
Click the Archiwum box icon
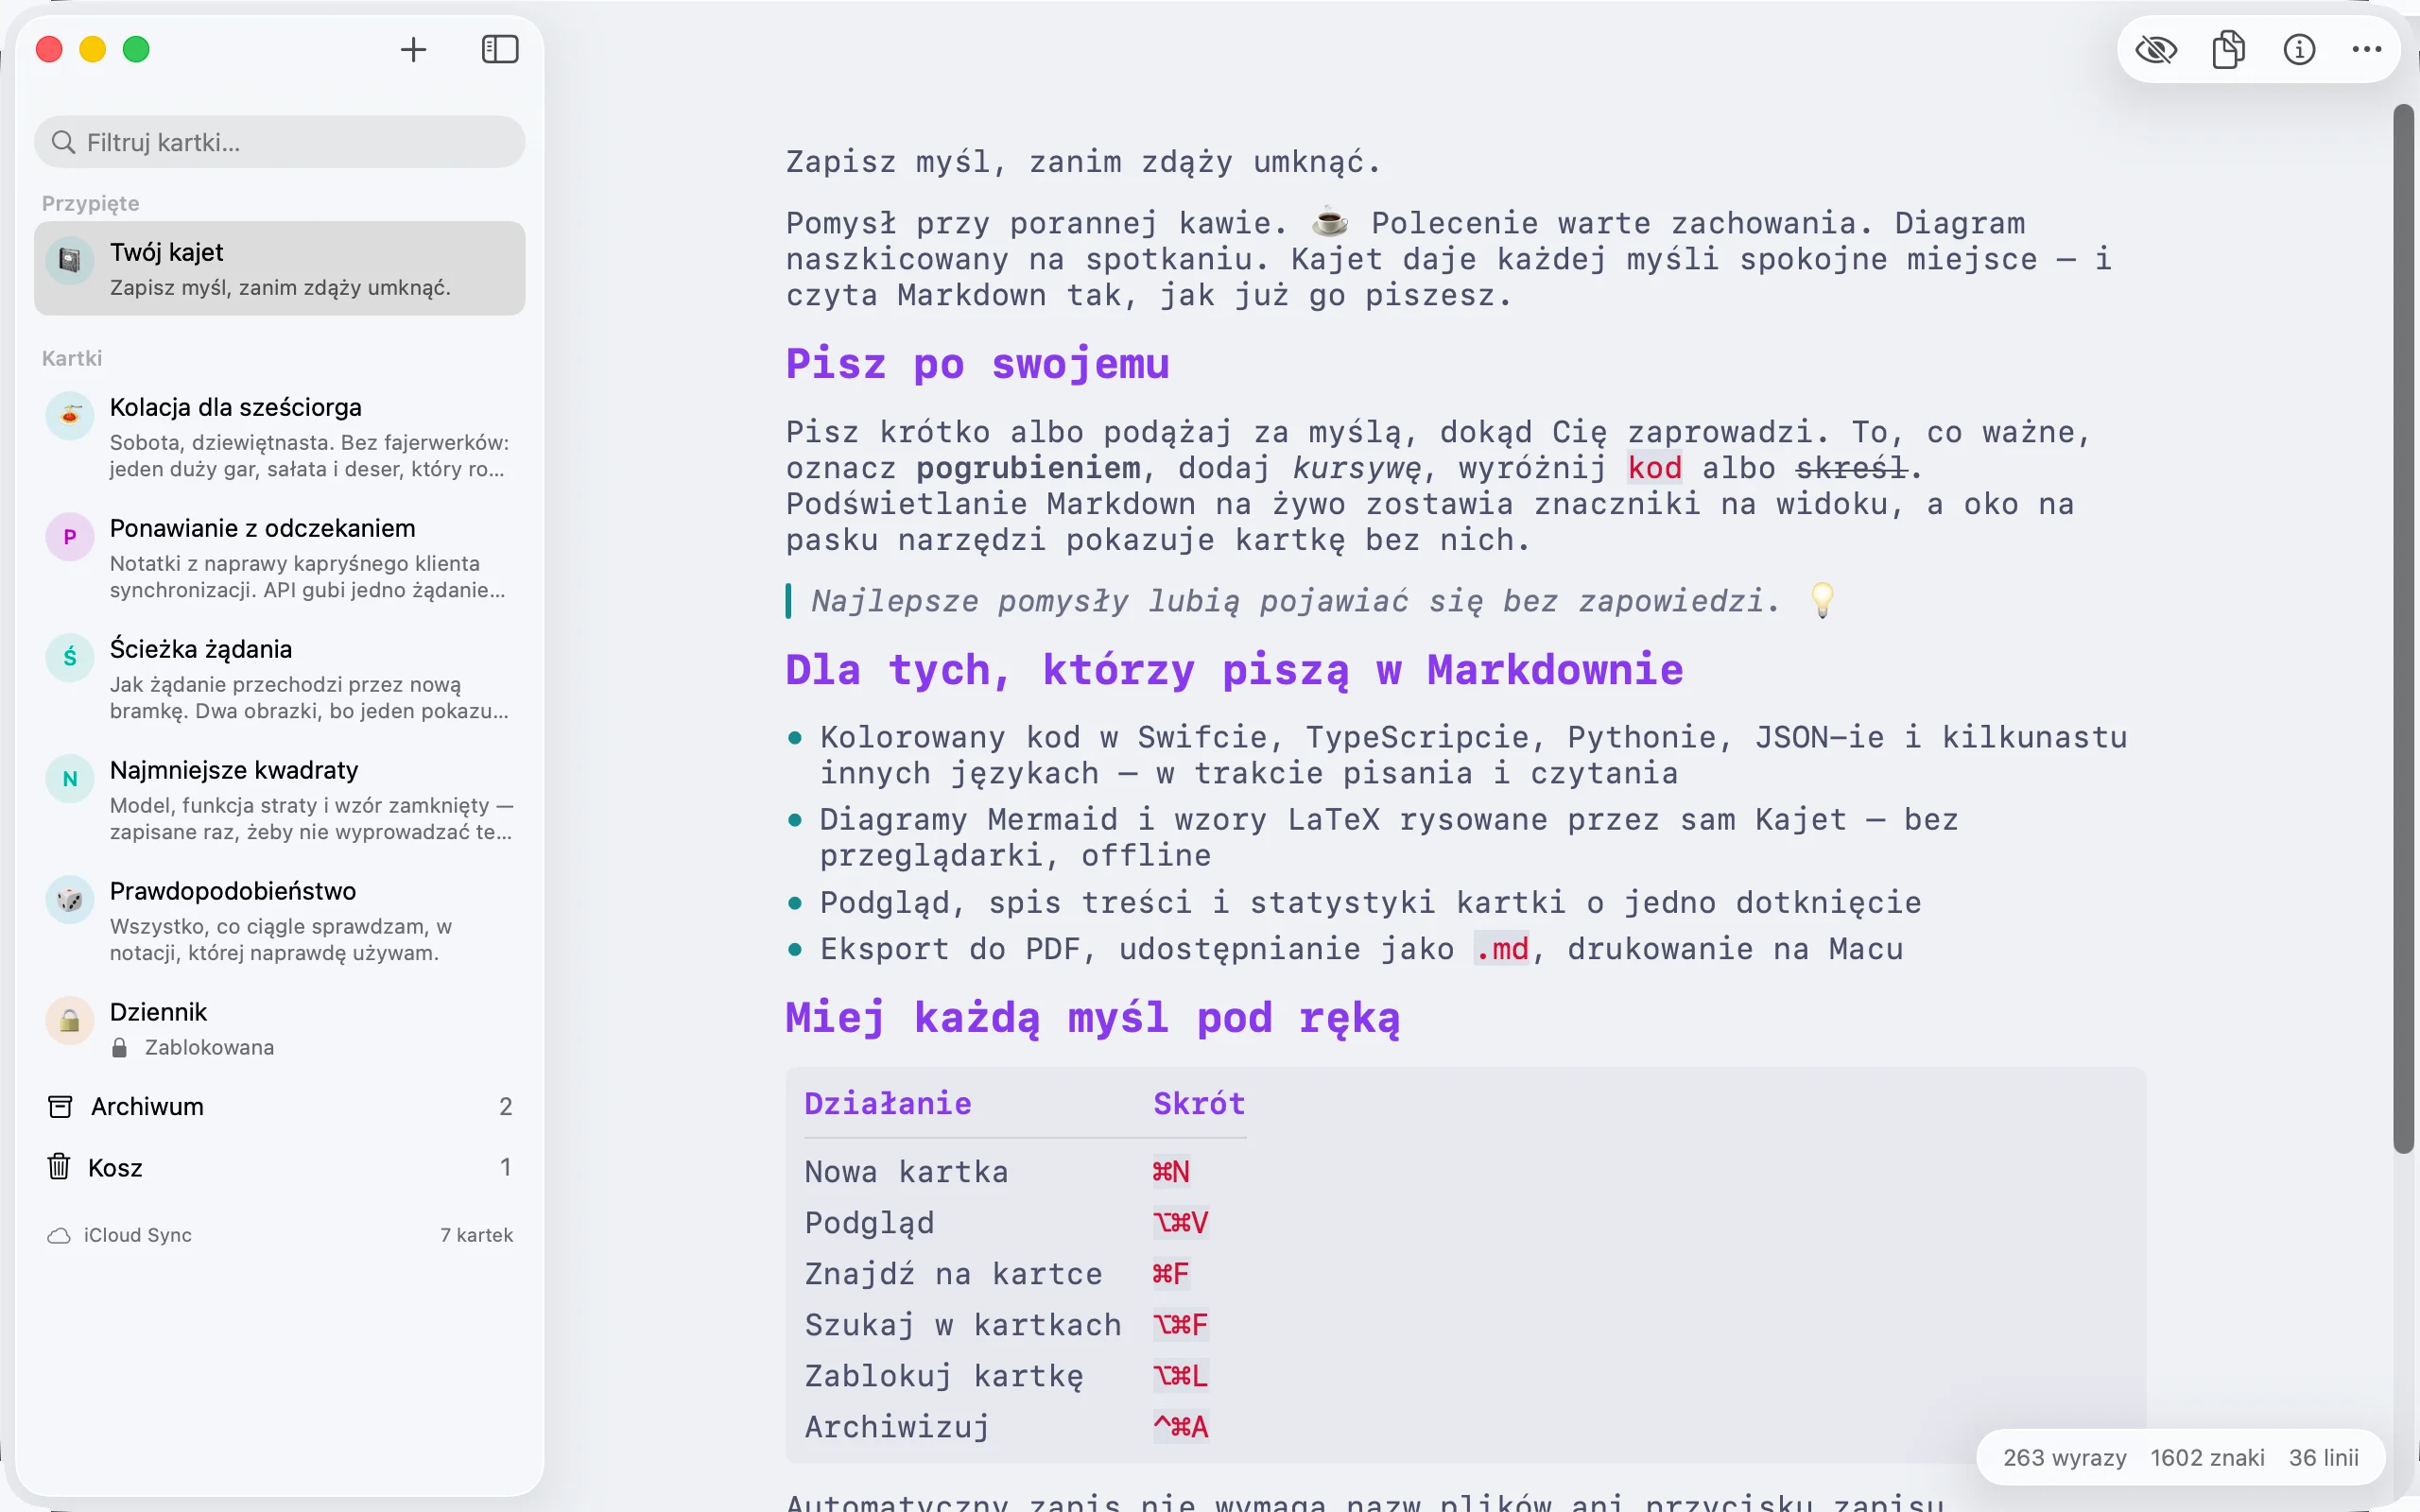pyautogui.click(x=60, y=1106)
